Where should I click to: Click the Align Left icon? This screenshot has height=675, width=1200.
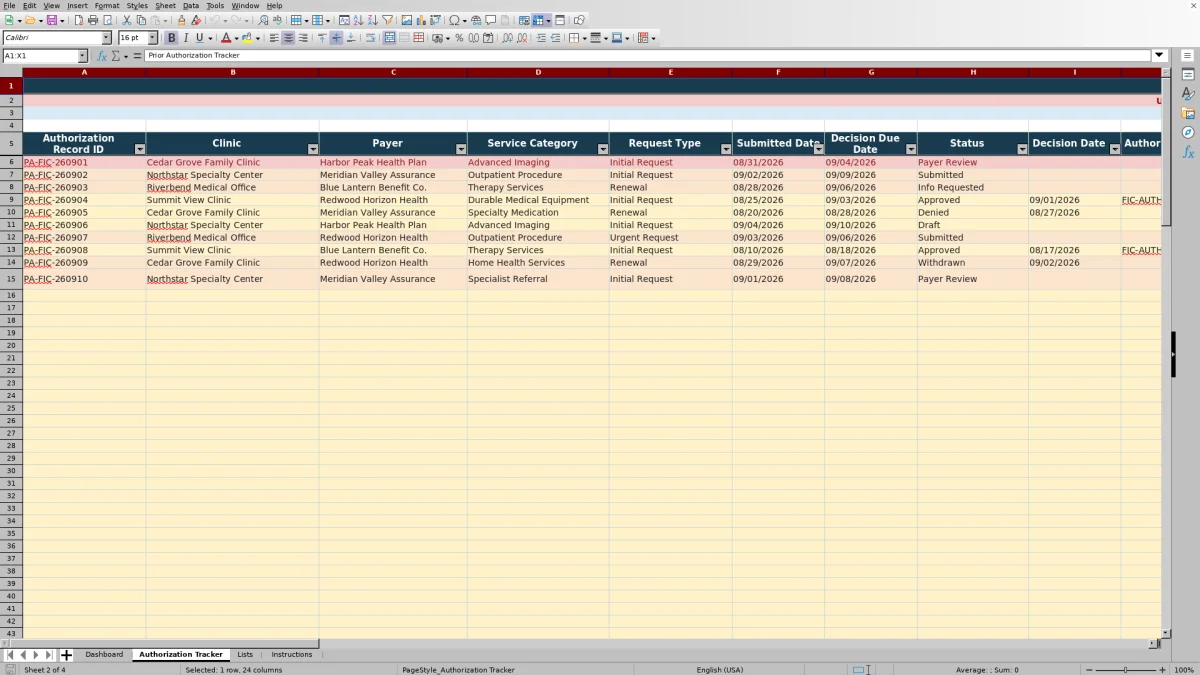click(274, 38)
